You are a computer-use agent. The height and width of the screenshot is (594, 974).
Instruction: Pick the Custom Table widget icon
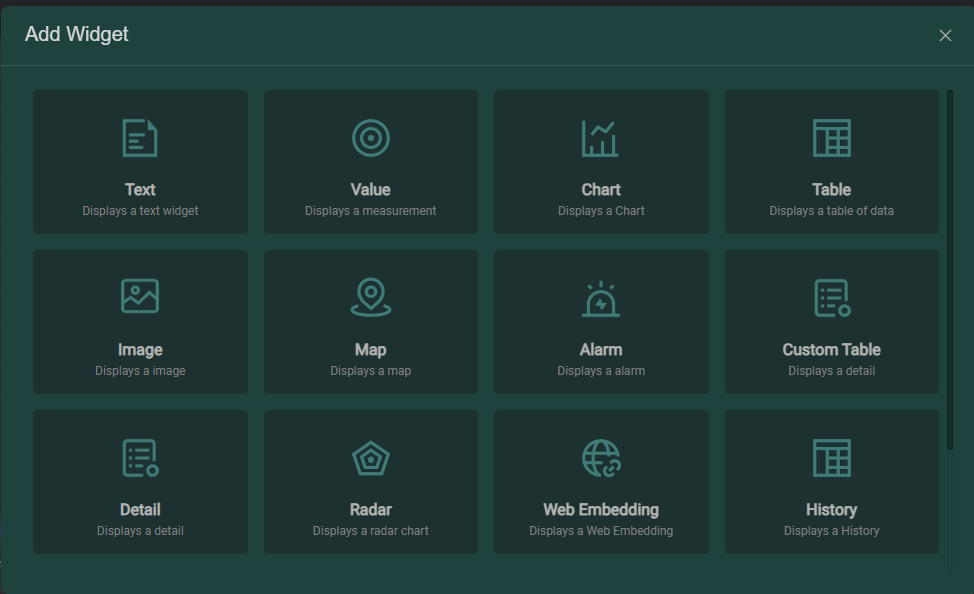[x=831, y=298]
